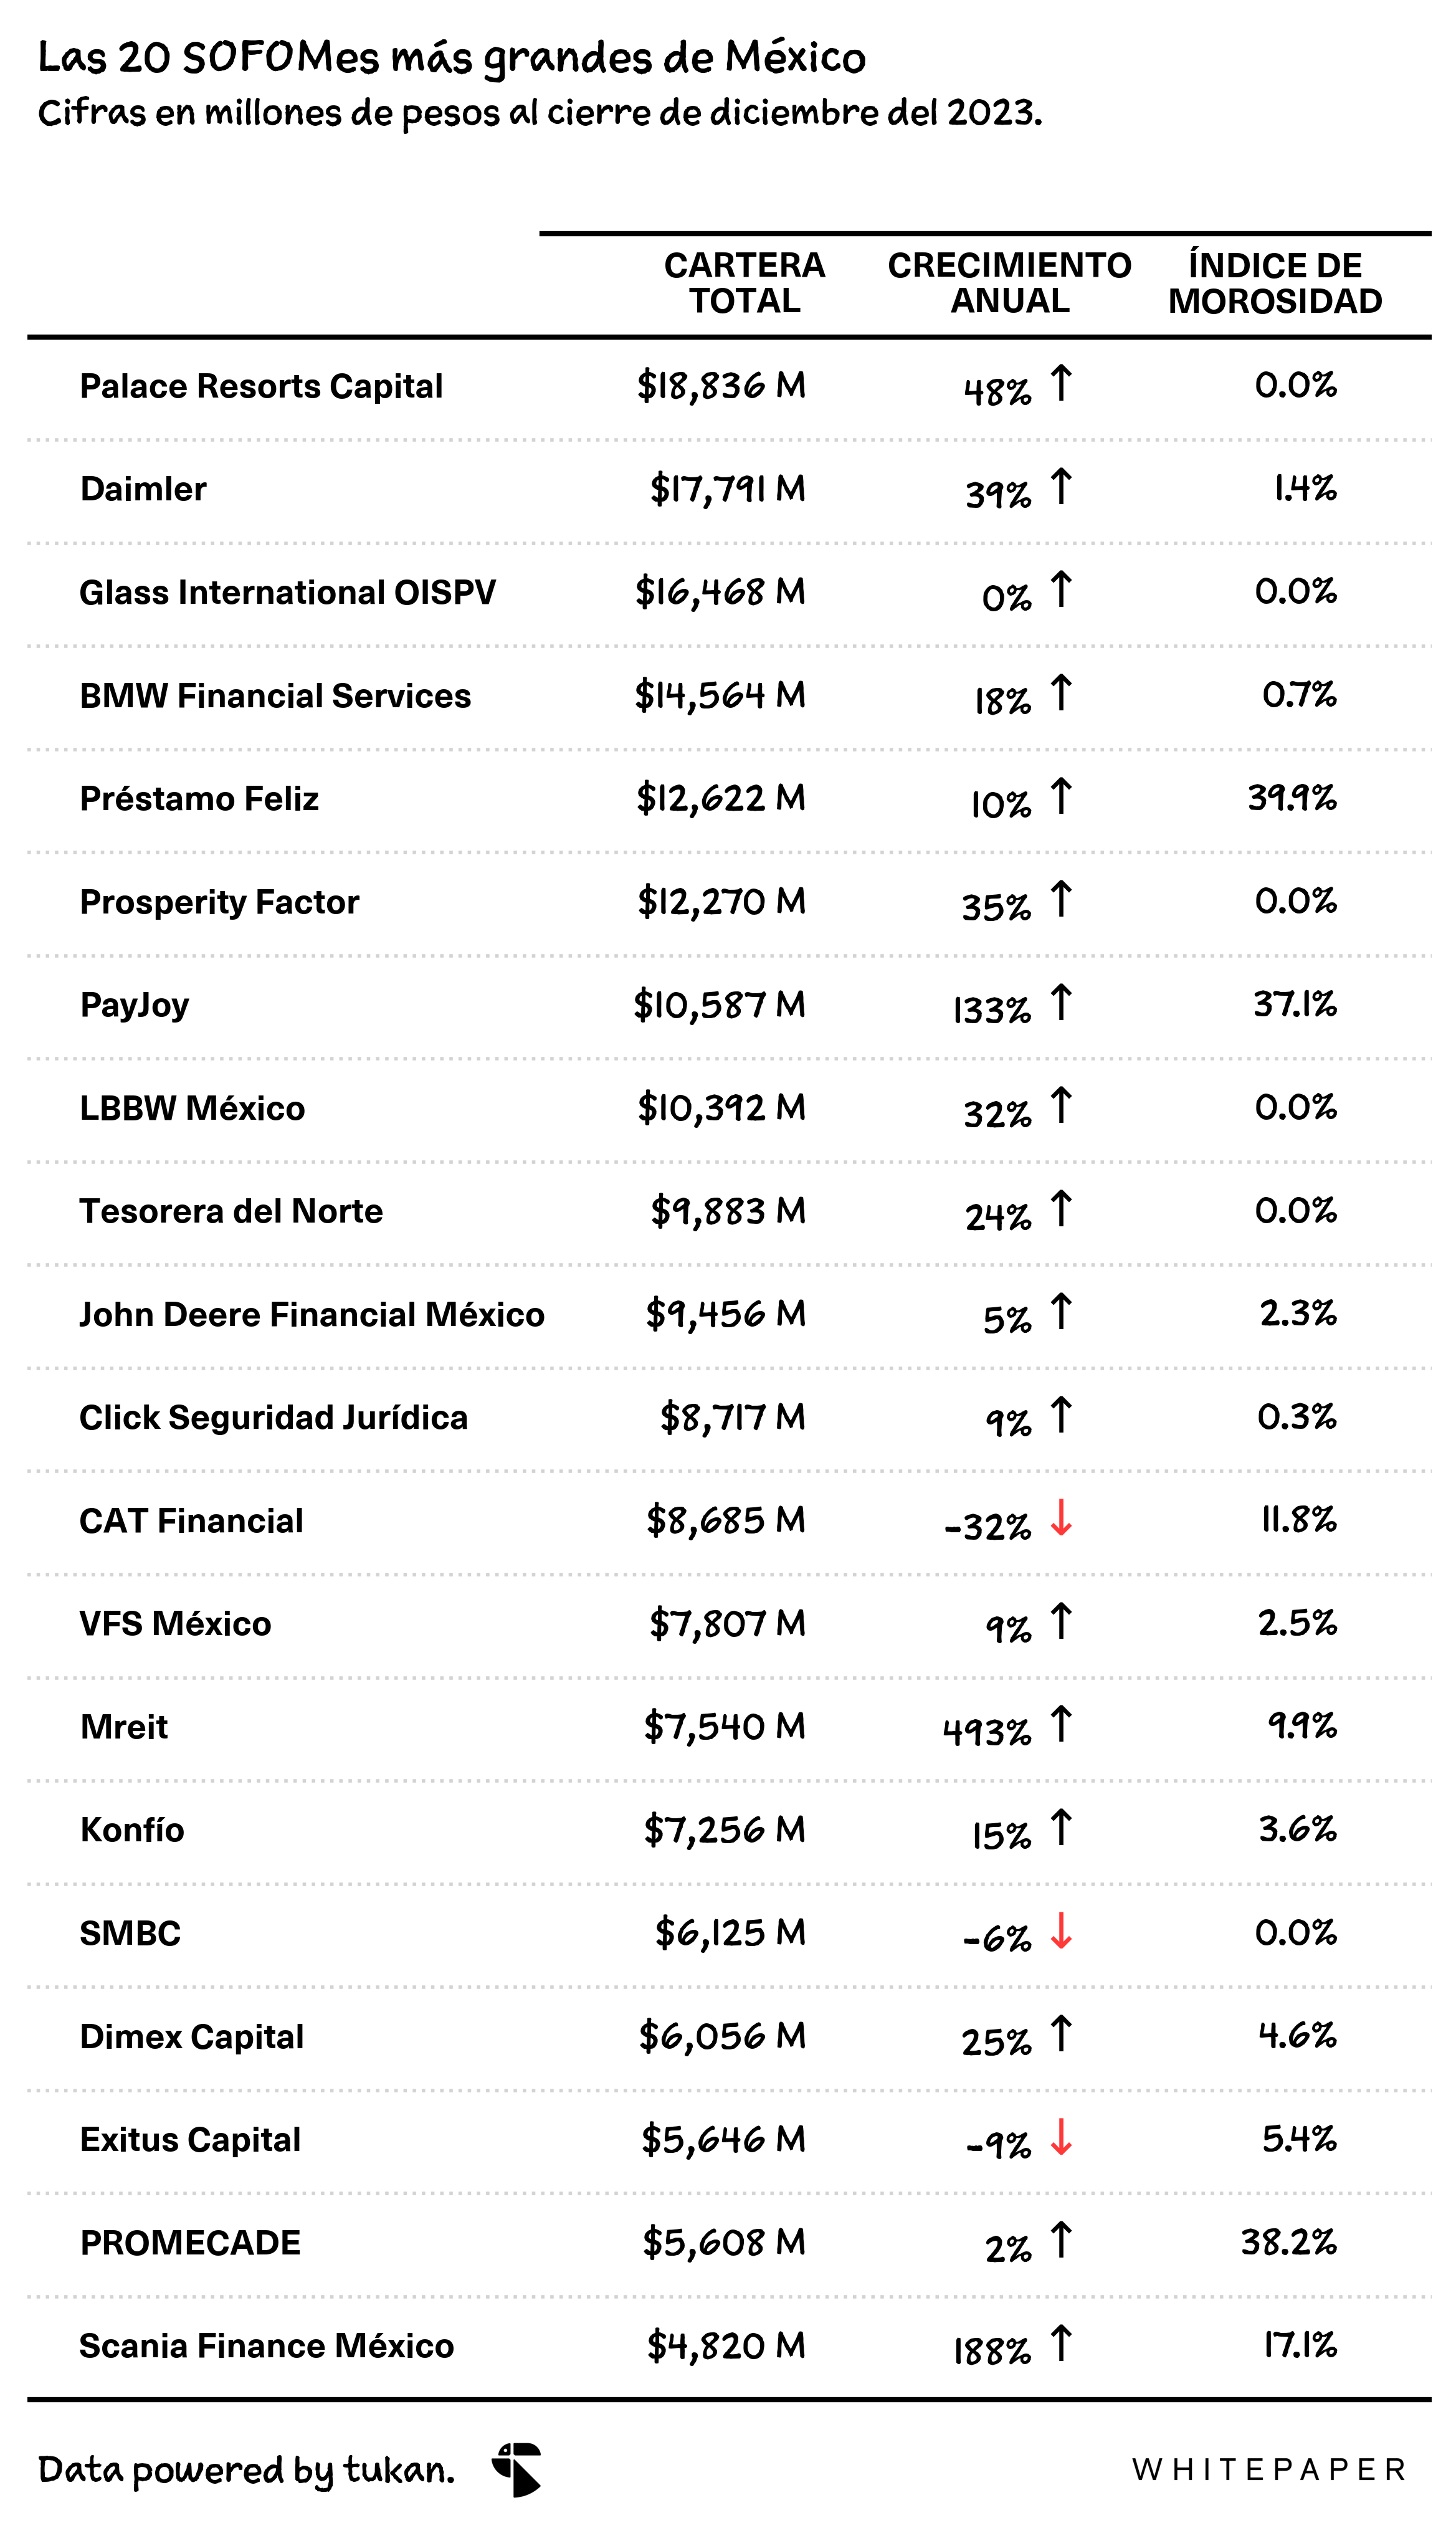This screenshot has height=2528, width=1456.
Task: Click the up arrow in the Daimler row
Action: pos(1061,487)
